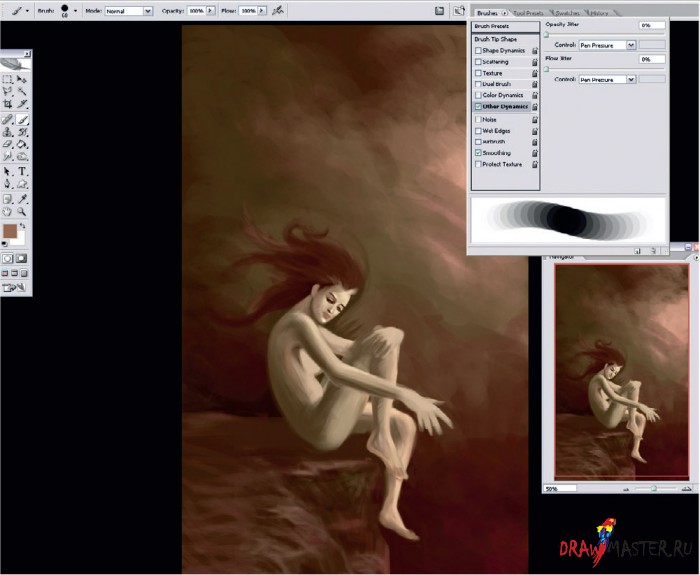Click the Navigator 50% zoom field

click(560, 489)
